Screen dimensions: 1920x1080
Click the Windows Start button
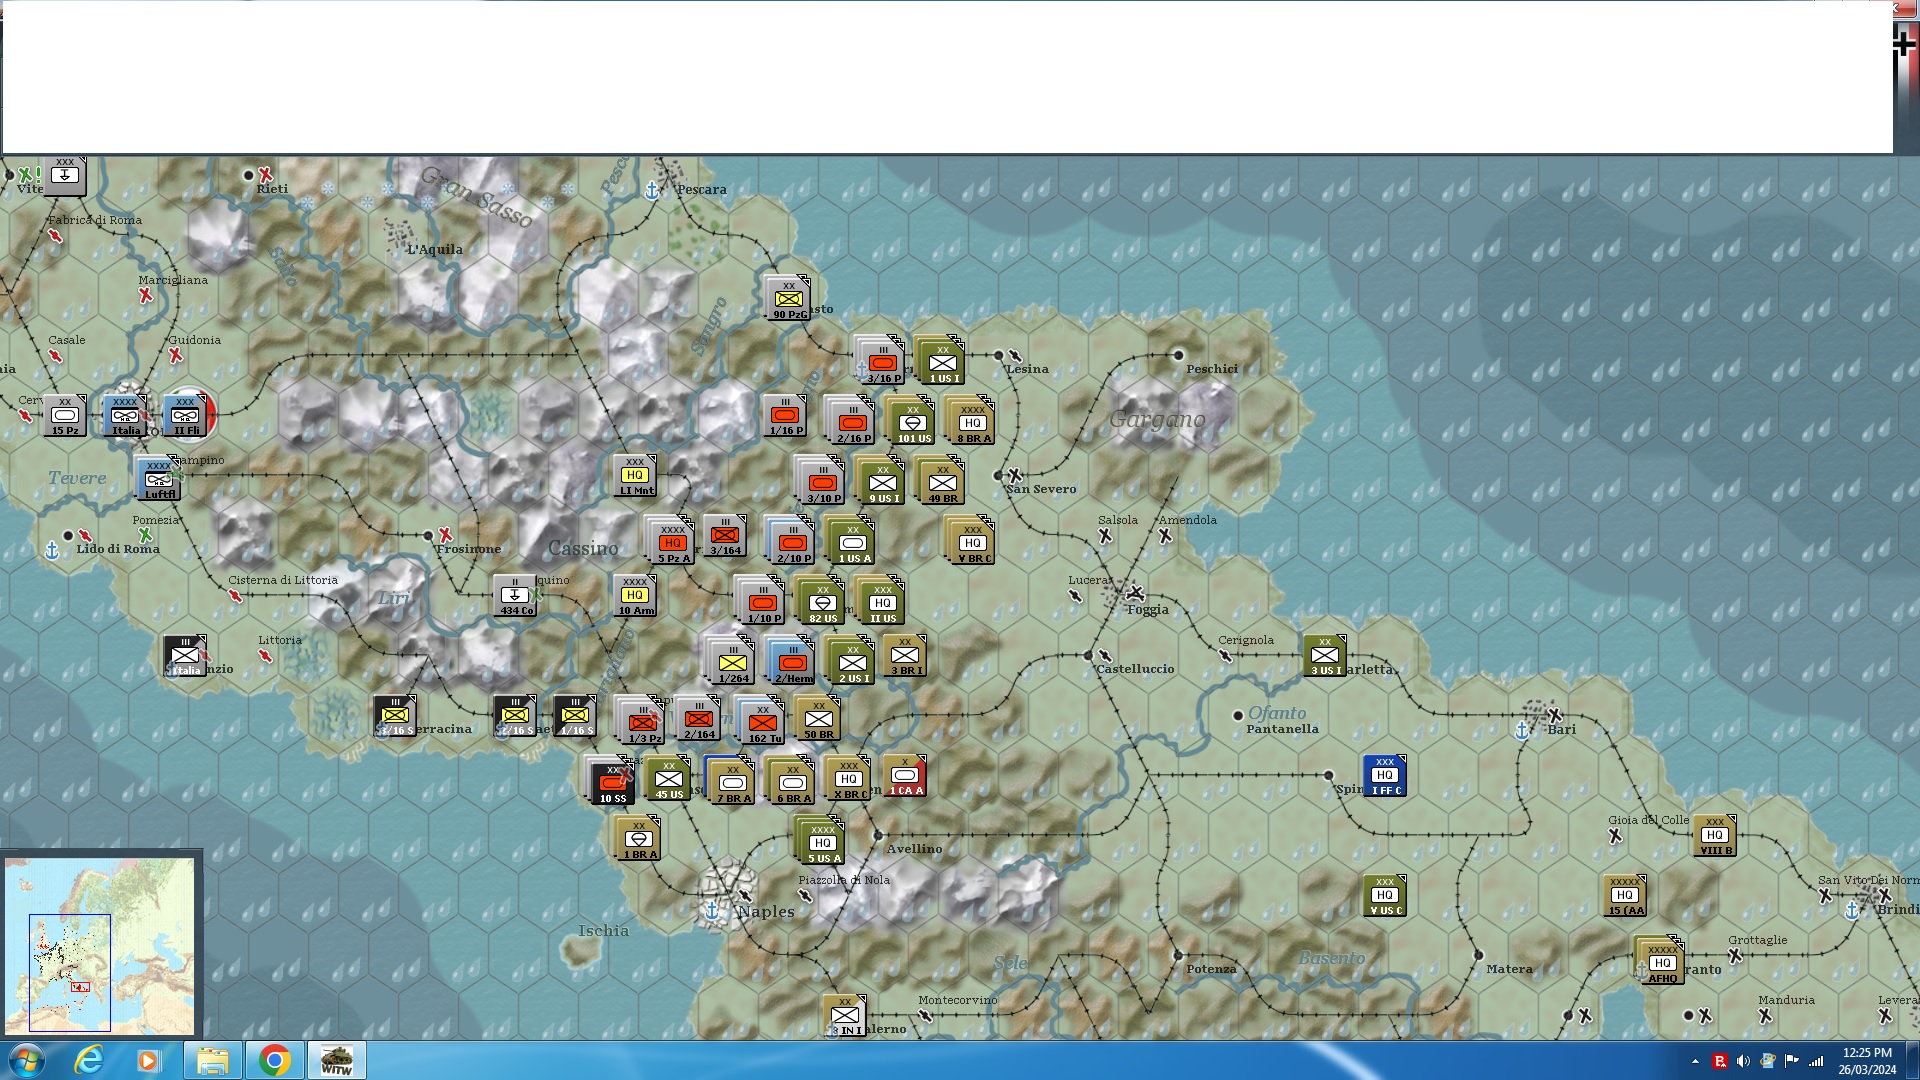pyautogui.click(x=25, y=1060)
